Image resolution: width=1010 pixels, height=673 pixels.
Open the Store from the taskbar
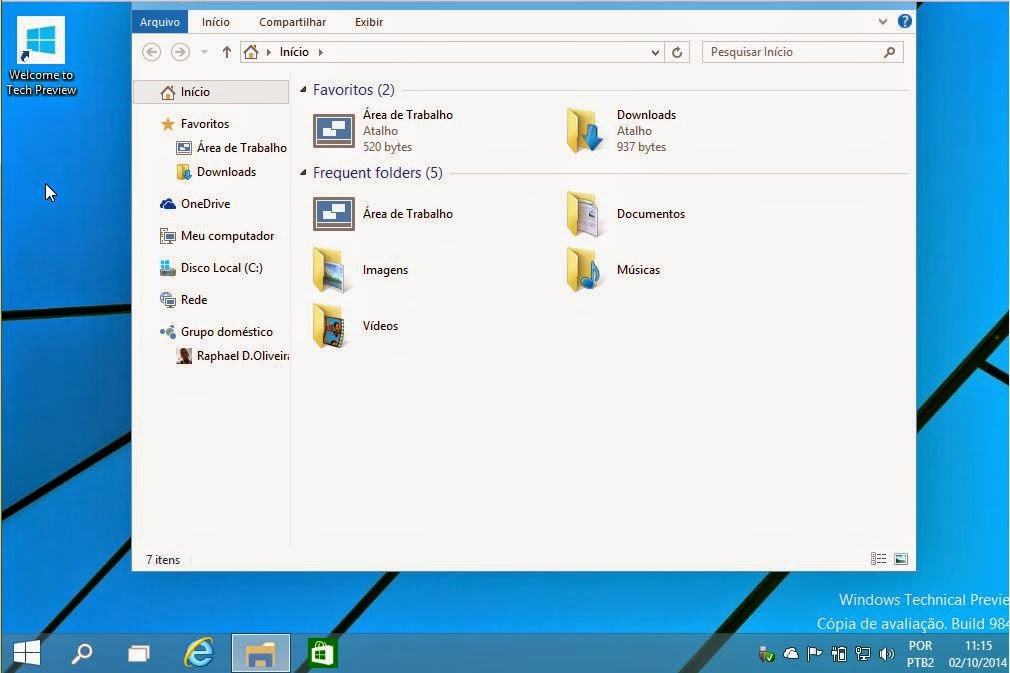pos(322,654)
